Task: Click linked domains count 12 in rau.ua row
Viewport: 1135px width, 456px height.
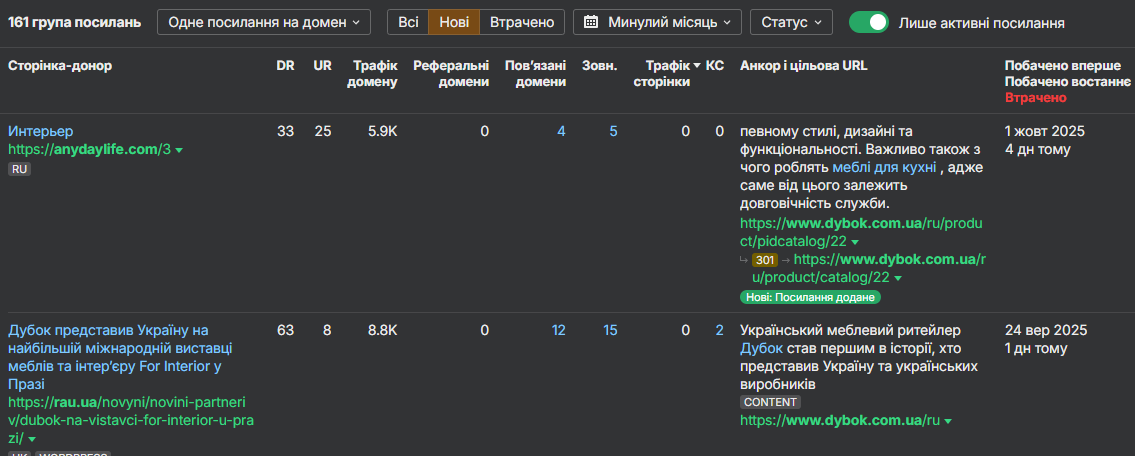Action: [558, 330]
